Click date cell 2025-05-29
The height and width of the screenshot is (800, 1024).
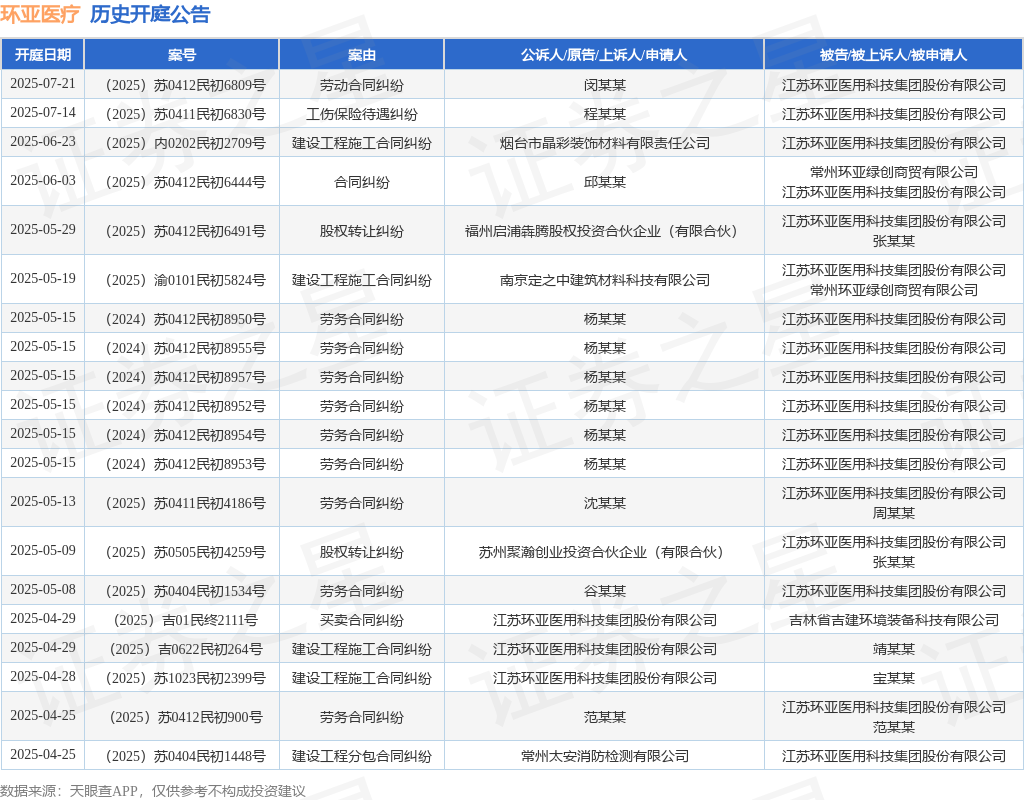[42, 229]
